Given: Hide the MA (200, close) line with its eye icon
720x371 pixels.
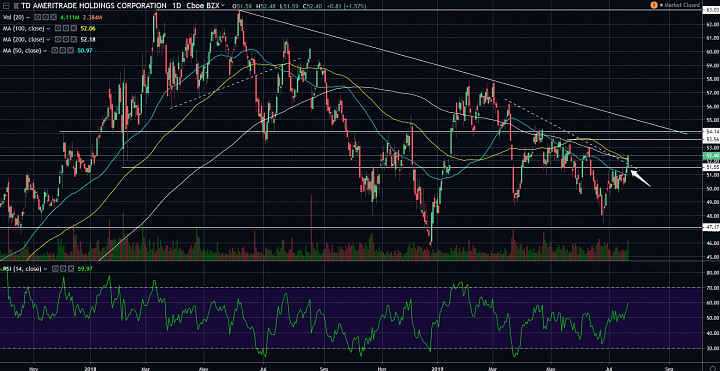Looking at the screenshot, I should (58, 39).
